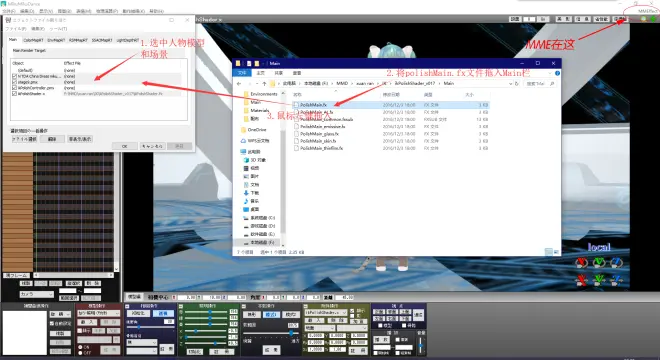660x360 pixels.
Task: Open the Explorer File ribbon tab
Action: 242,73
